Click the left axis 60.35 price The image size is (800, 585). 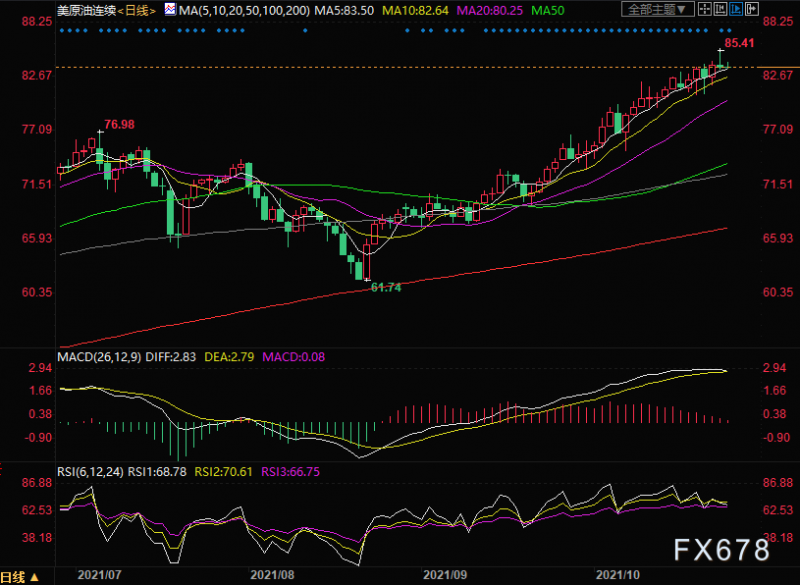(x=36, y=292)
